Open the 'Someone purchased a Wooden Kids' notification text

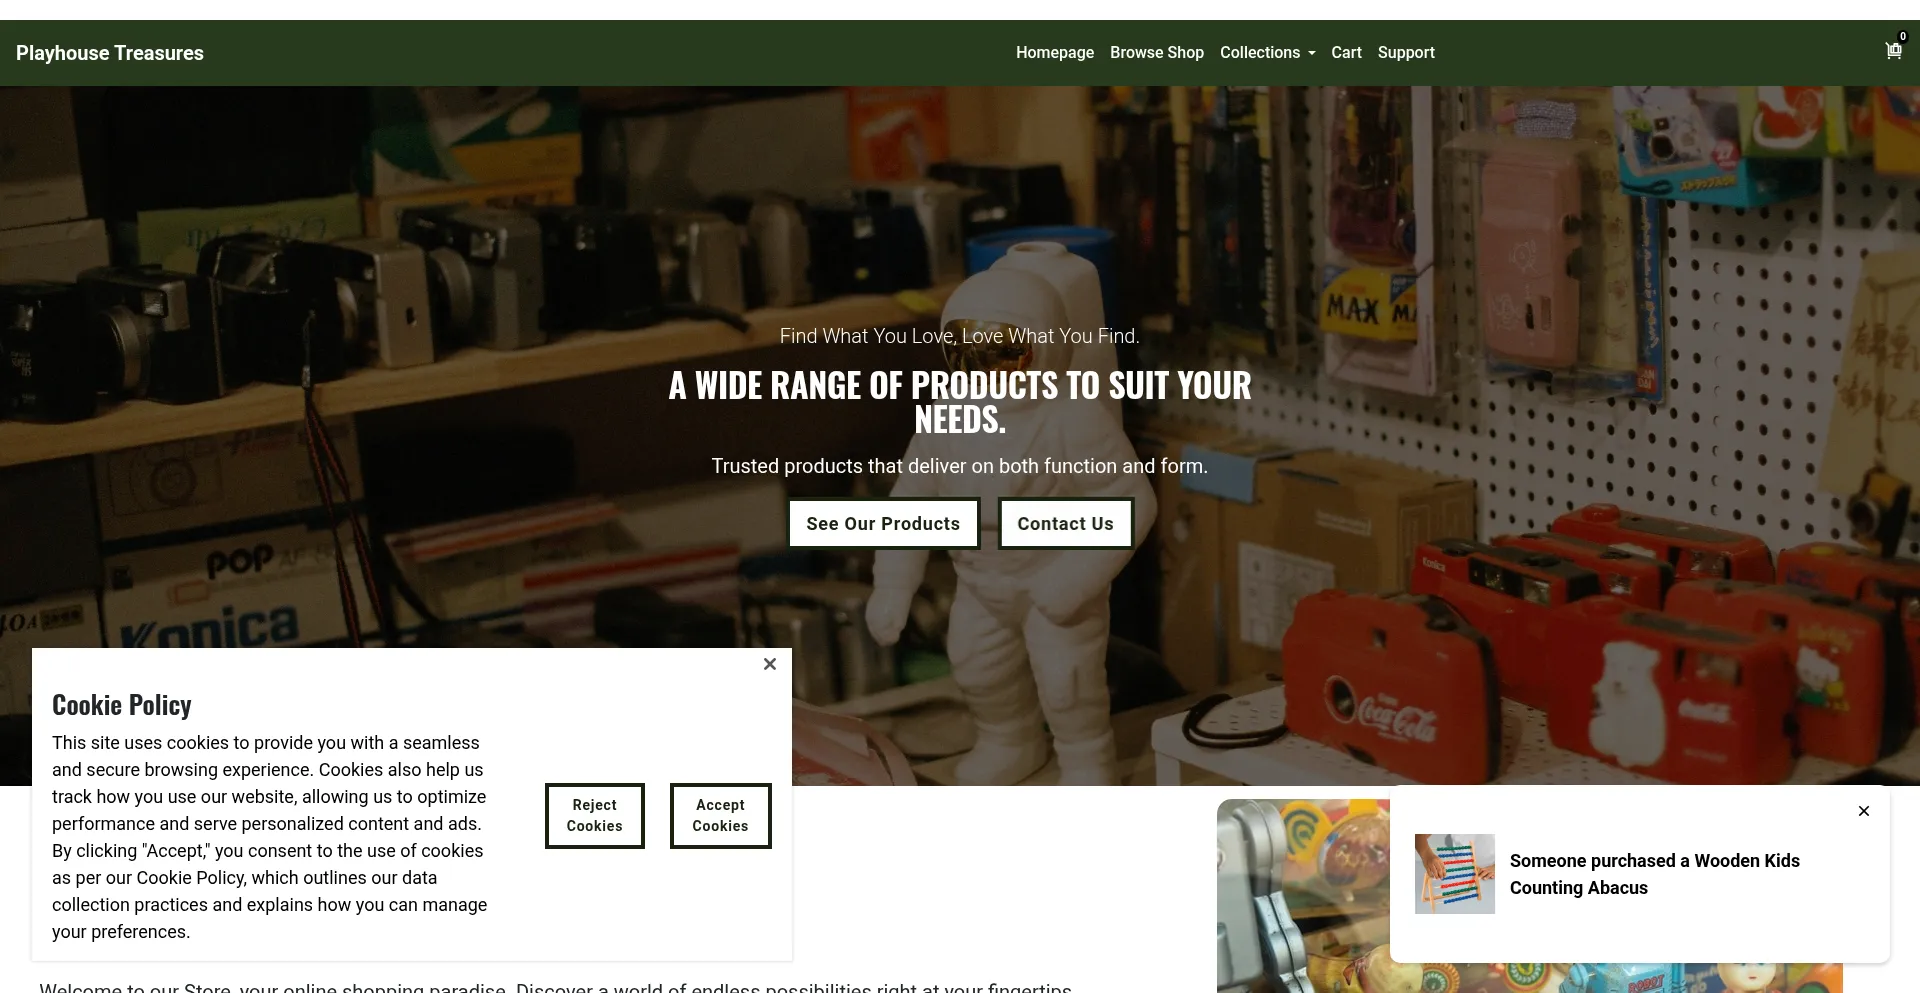[1654, 874]
